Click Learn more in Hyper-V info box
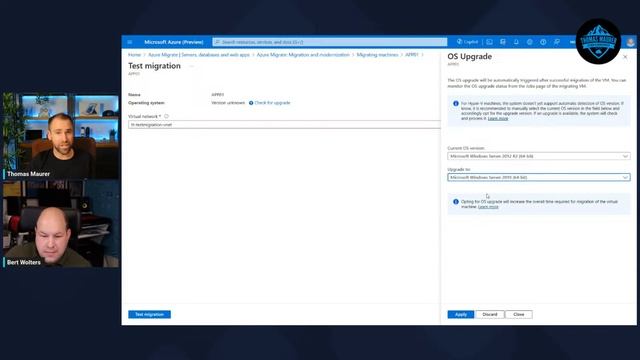Screen dimensions: 640x360 coord(498,118)
